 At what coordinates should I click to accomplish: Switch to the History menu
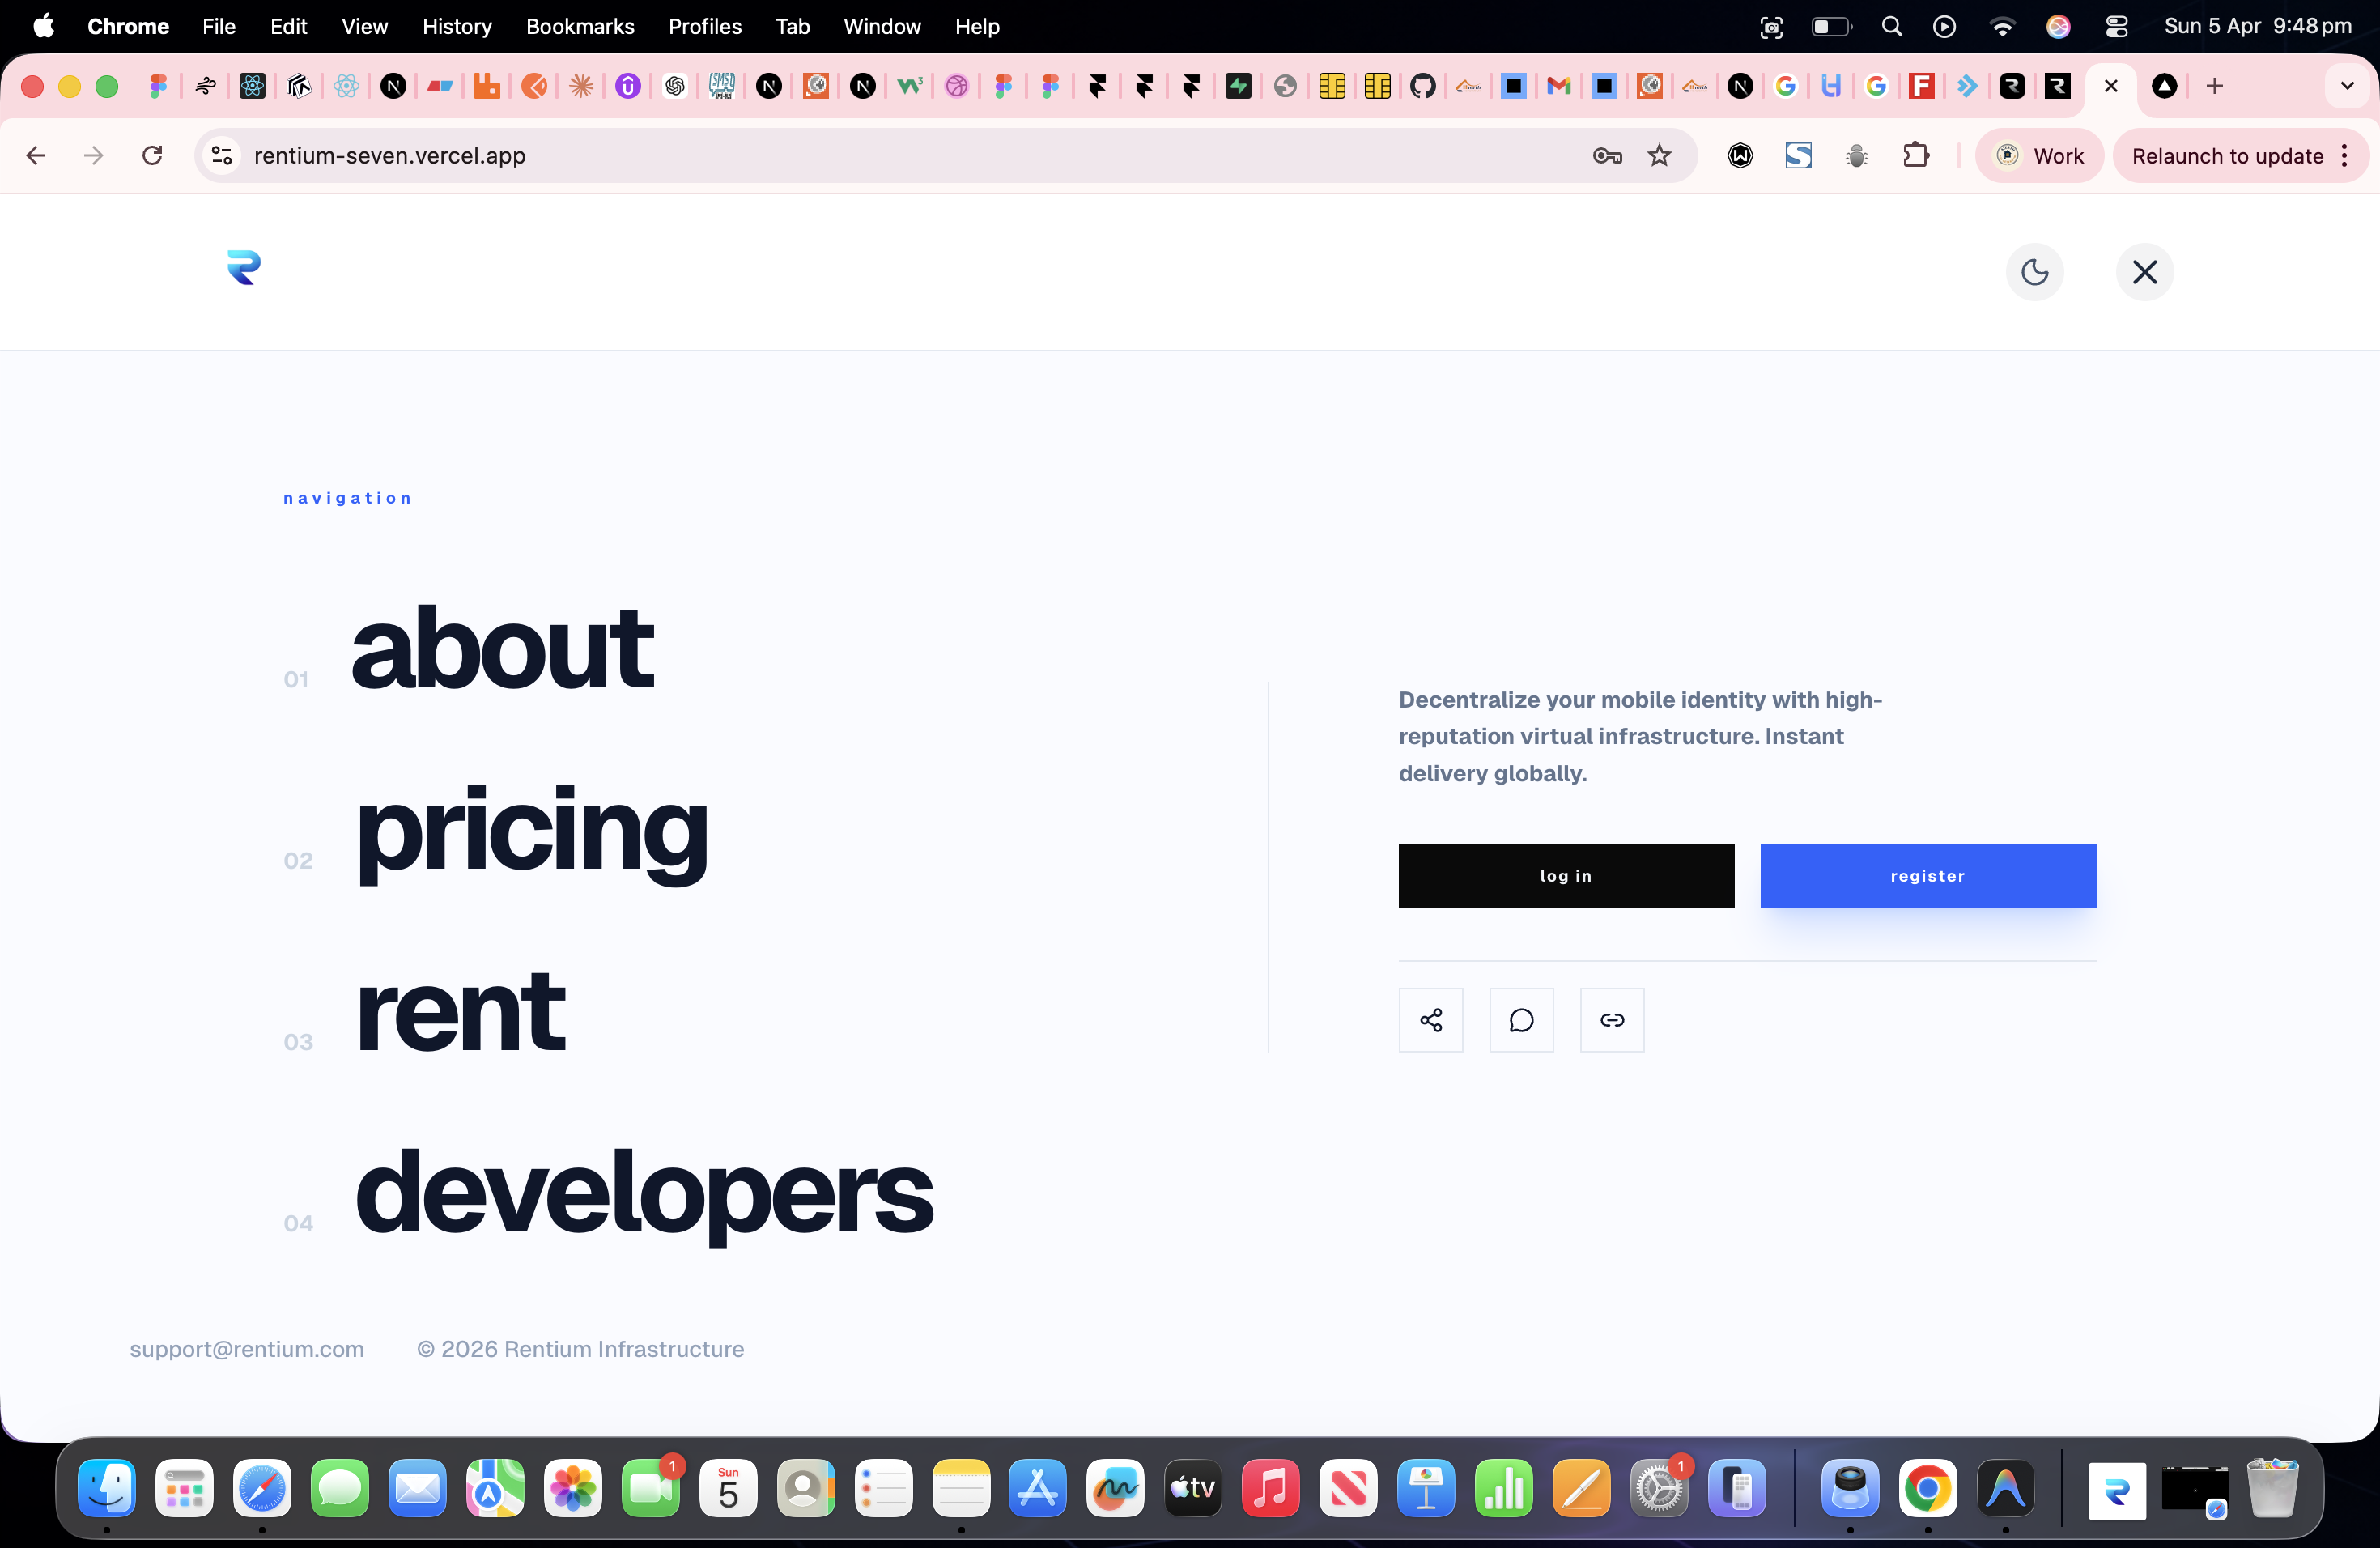click(x=457, y=26)
